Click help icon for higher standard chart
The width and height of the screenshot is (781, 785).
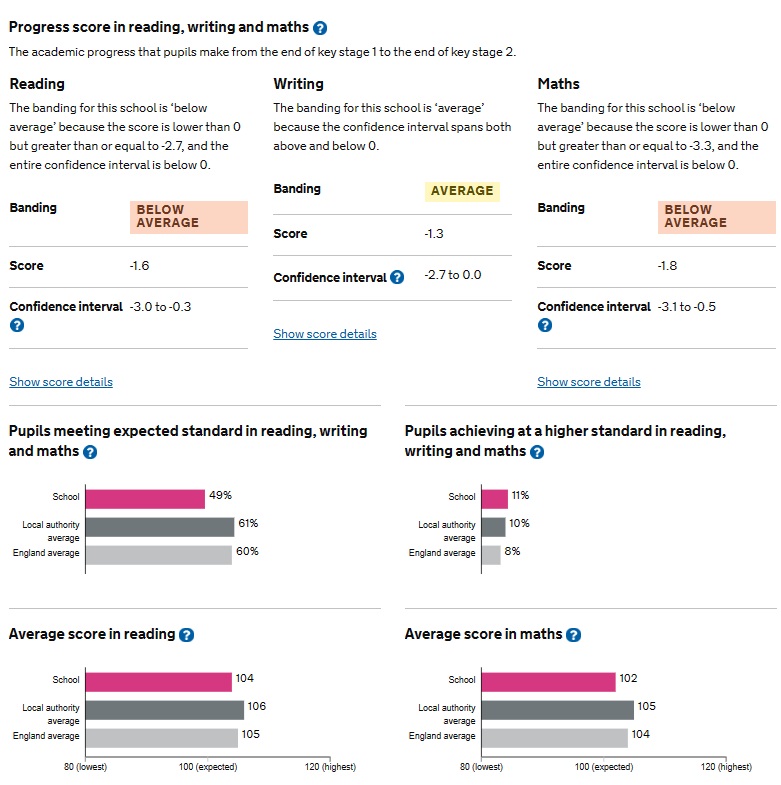[537, 452]
